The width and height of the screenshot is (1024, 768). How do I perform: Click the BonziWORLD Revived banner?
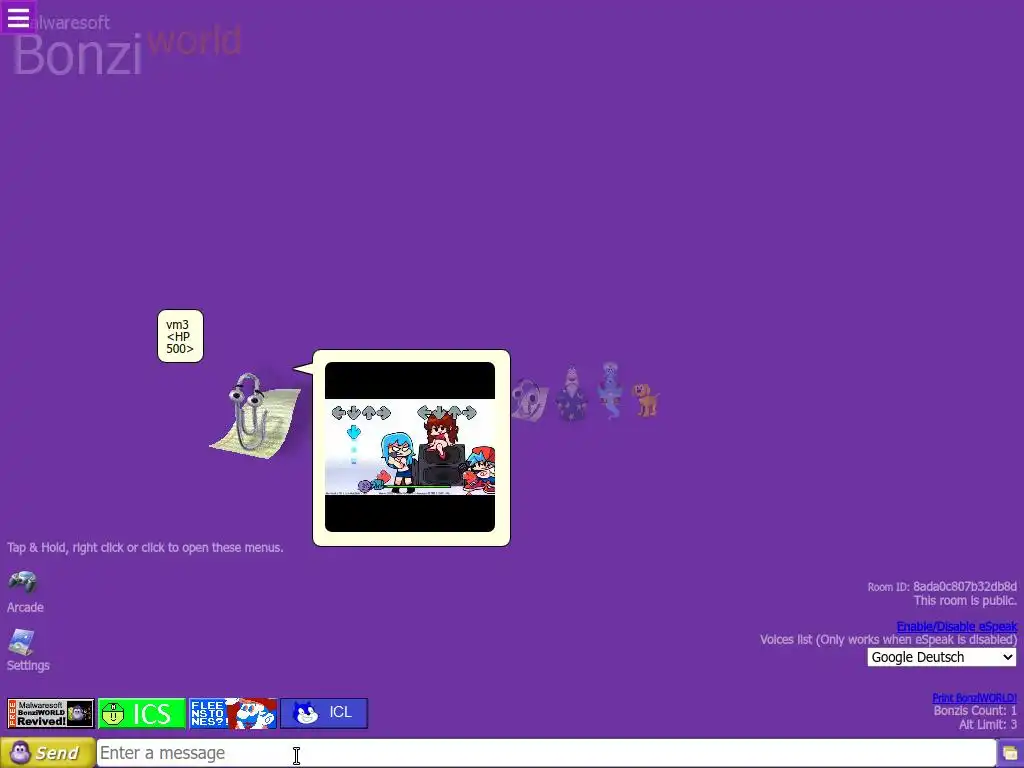[51, 713]
